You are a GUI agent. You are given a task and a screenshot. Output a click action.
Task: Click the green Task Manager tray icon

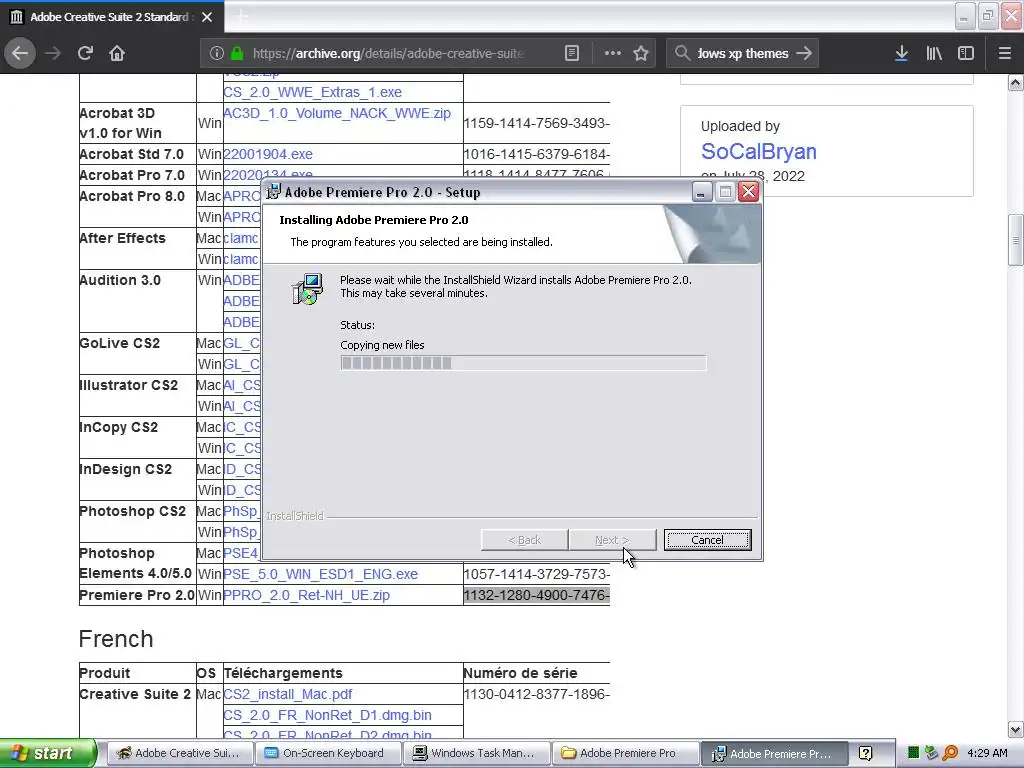point(914,753)
